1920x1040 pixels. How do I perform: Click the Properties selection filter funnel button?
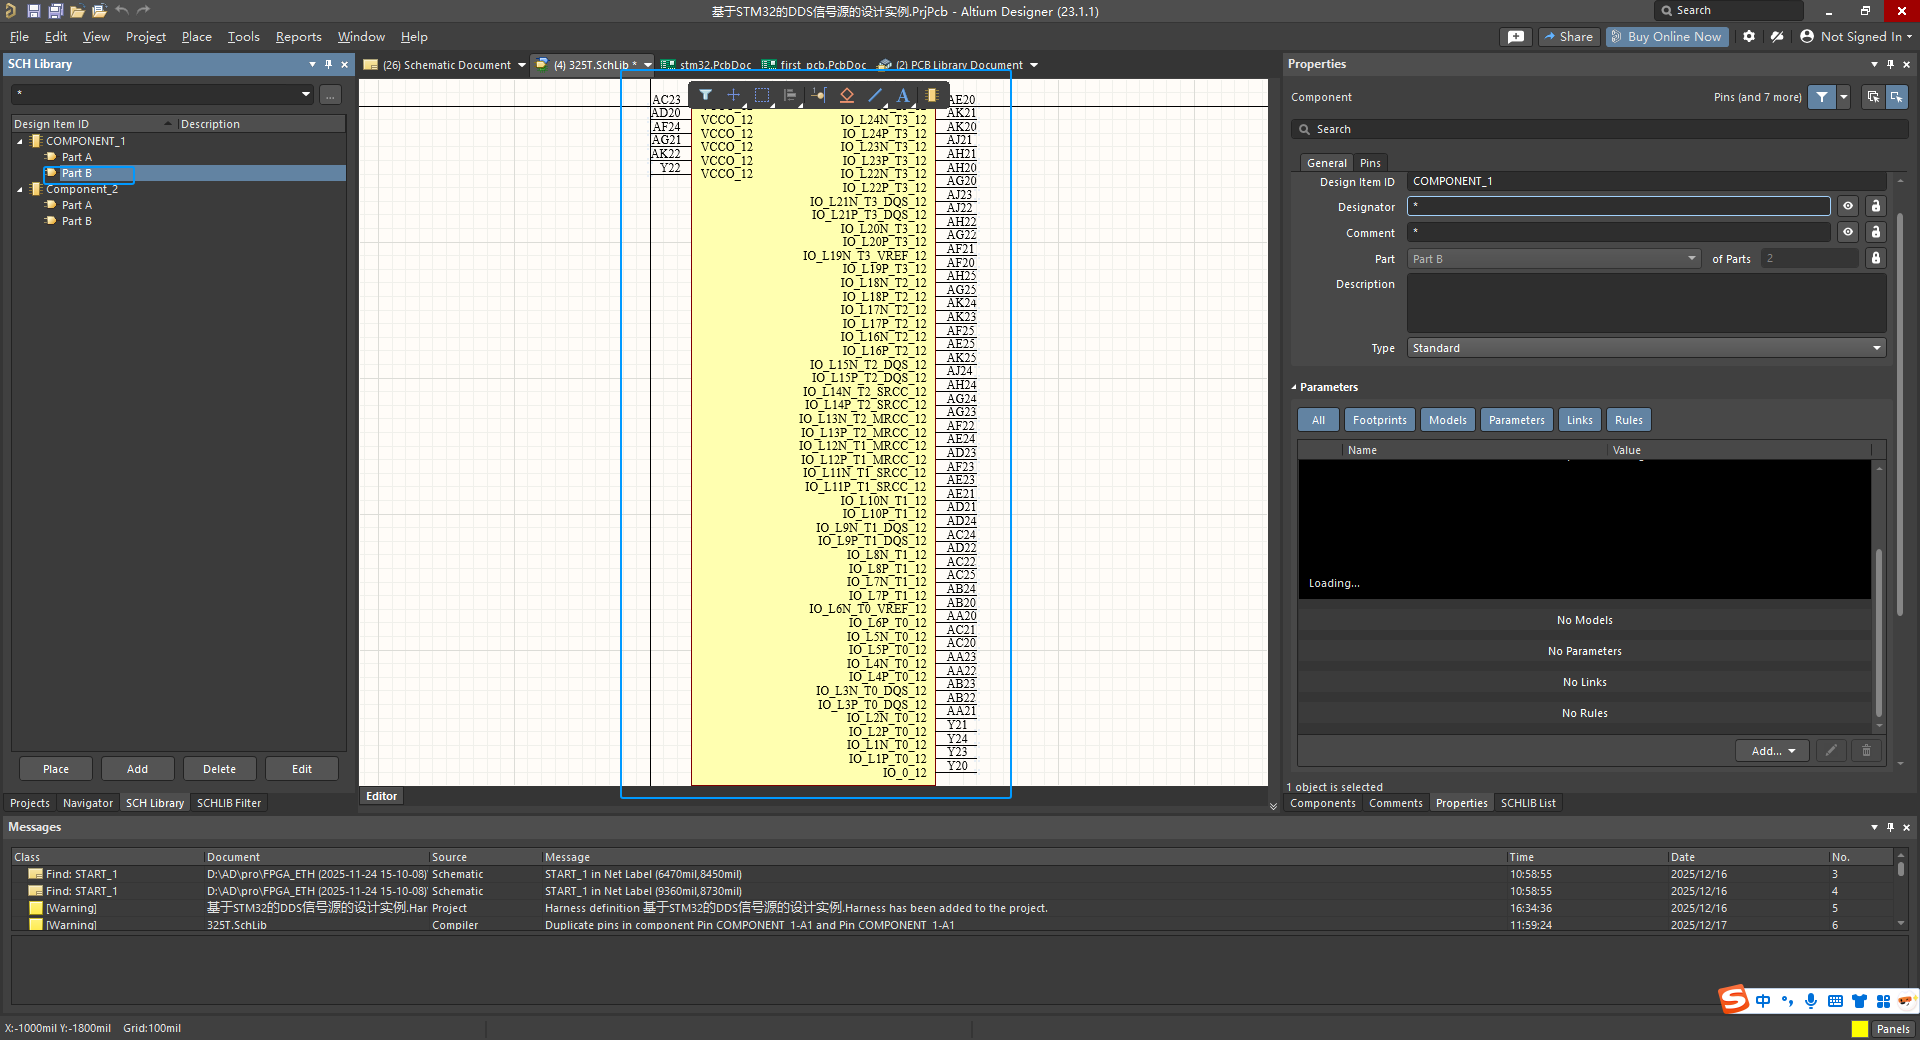click(1822, 97)
